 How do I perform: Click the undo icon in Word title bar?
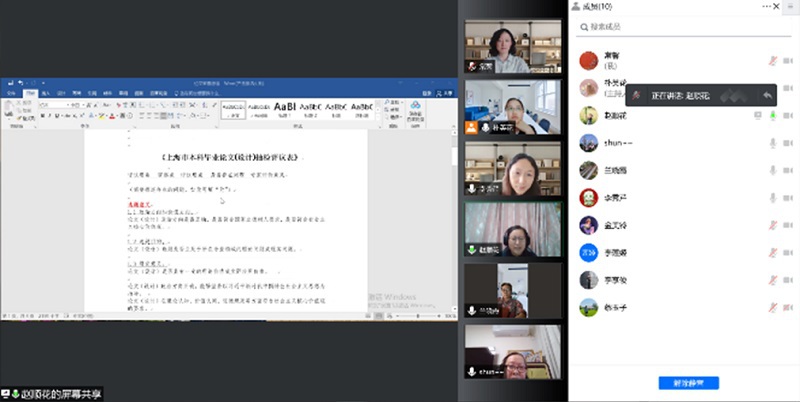(x=19, y=82)
